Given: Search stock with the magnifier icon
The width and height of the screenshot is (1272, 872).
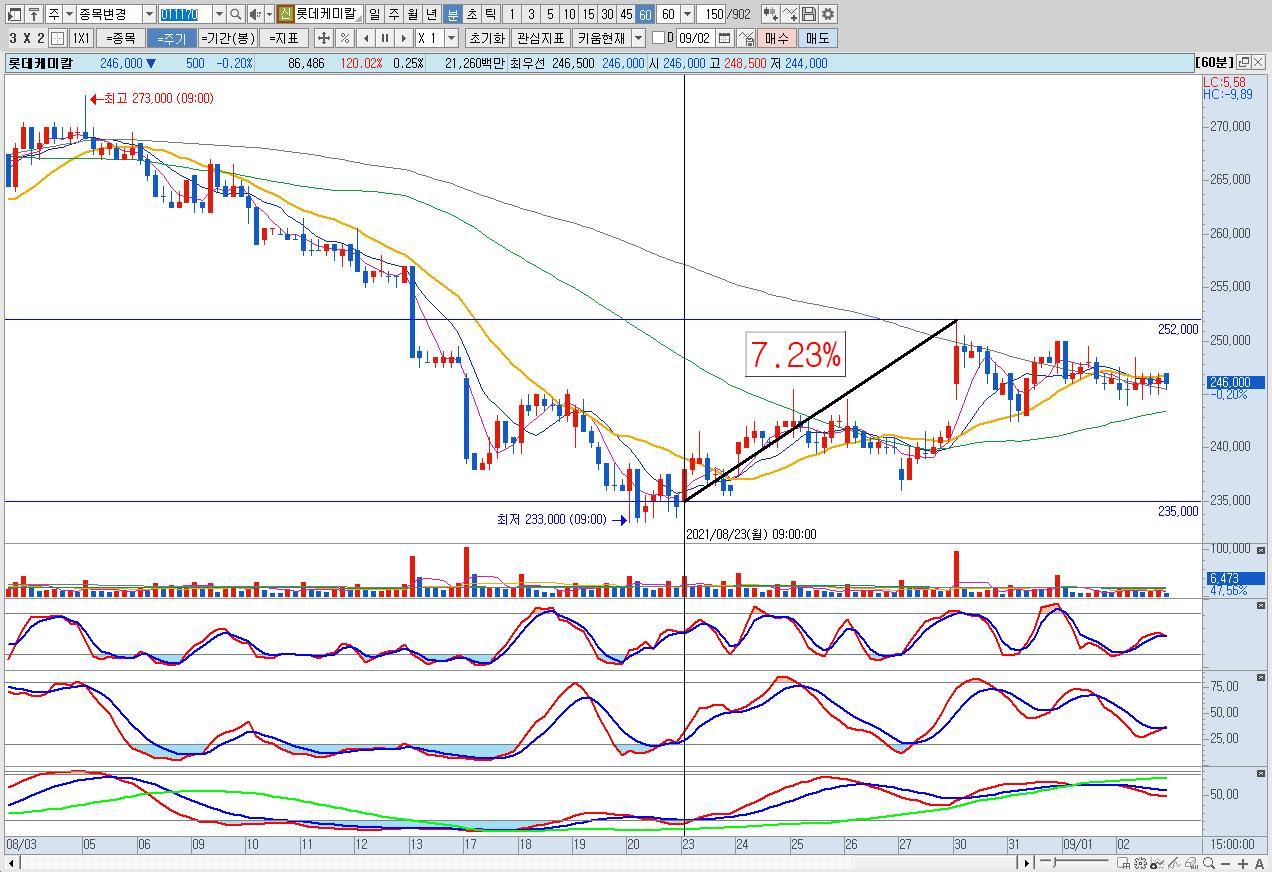Looking at the screenshot, I should pyautogui.click(x=235, y=14).
